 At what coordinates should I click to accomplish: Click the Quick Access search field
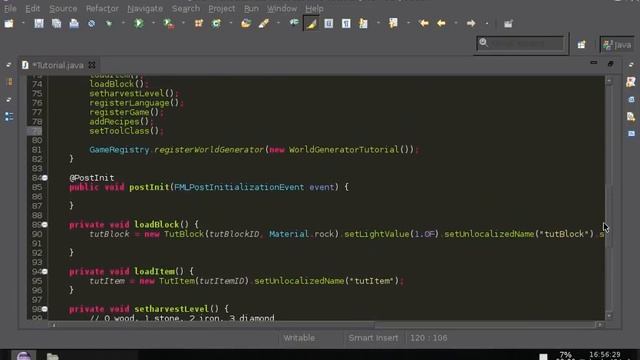click(x=520, y=43)
